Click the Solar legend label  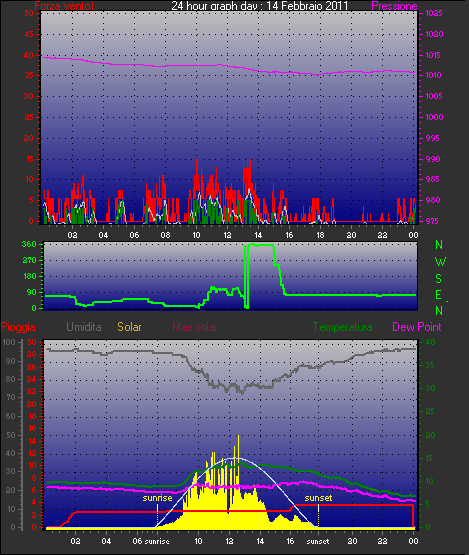point(129,327)
